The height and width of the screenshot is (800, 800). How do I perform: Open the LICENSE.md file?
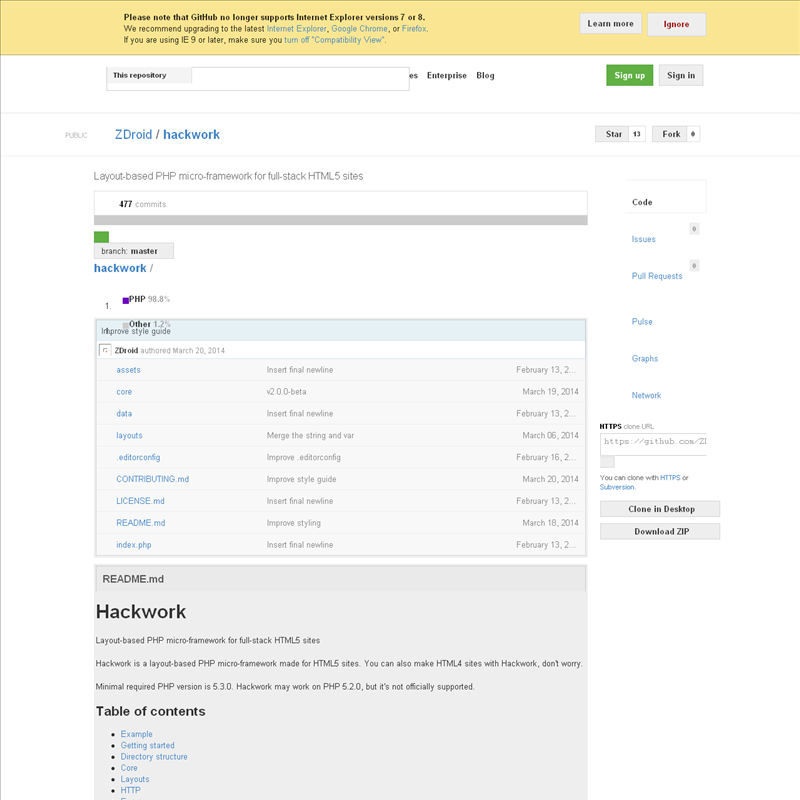click(x=140, y=501)
